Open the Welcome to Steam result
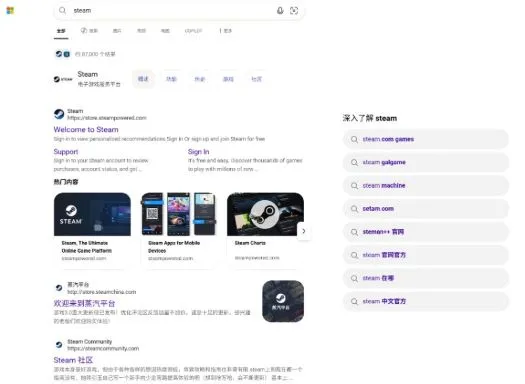The width and height of the screenshot is (525, 384). click(x=86, y=130)
